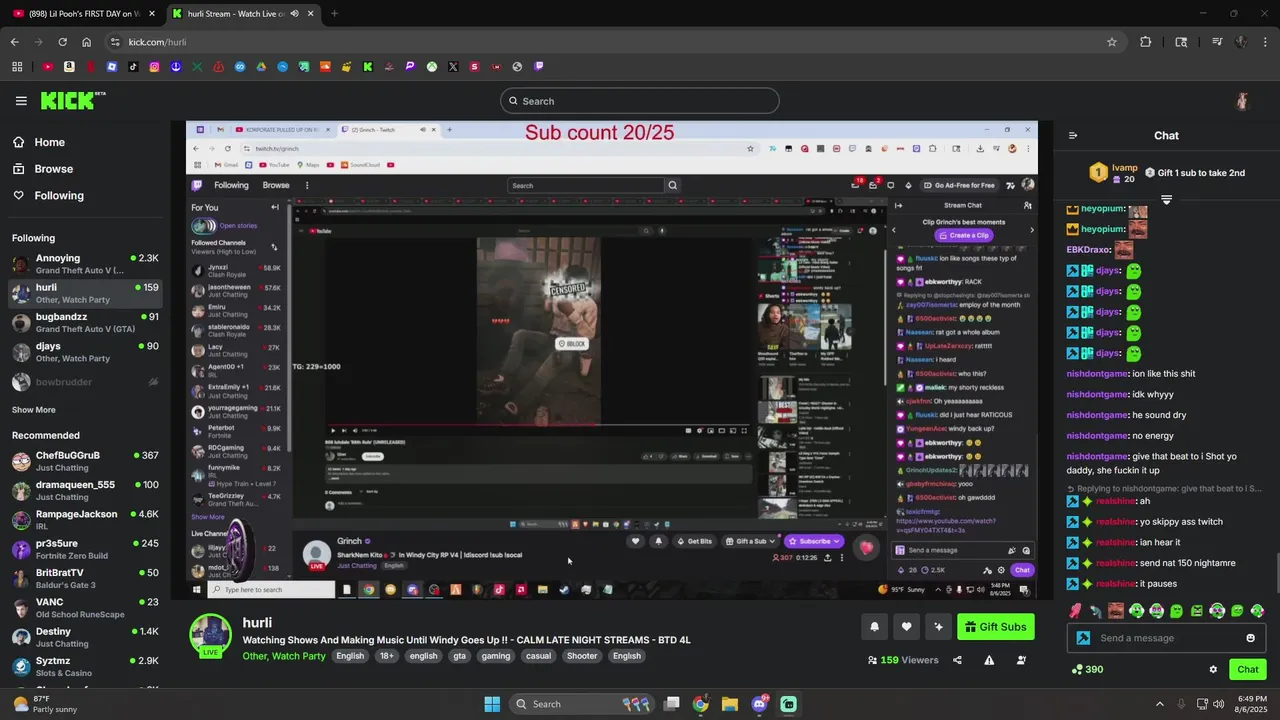The height and width of the screenshot is (720, 1280).
Task: Reload the page
Action: (62, 42)
